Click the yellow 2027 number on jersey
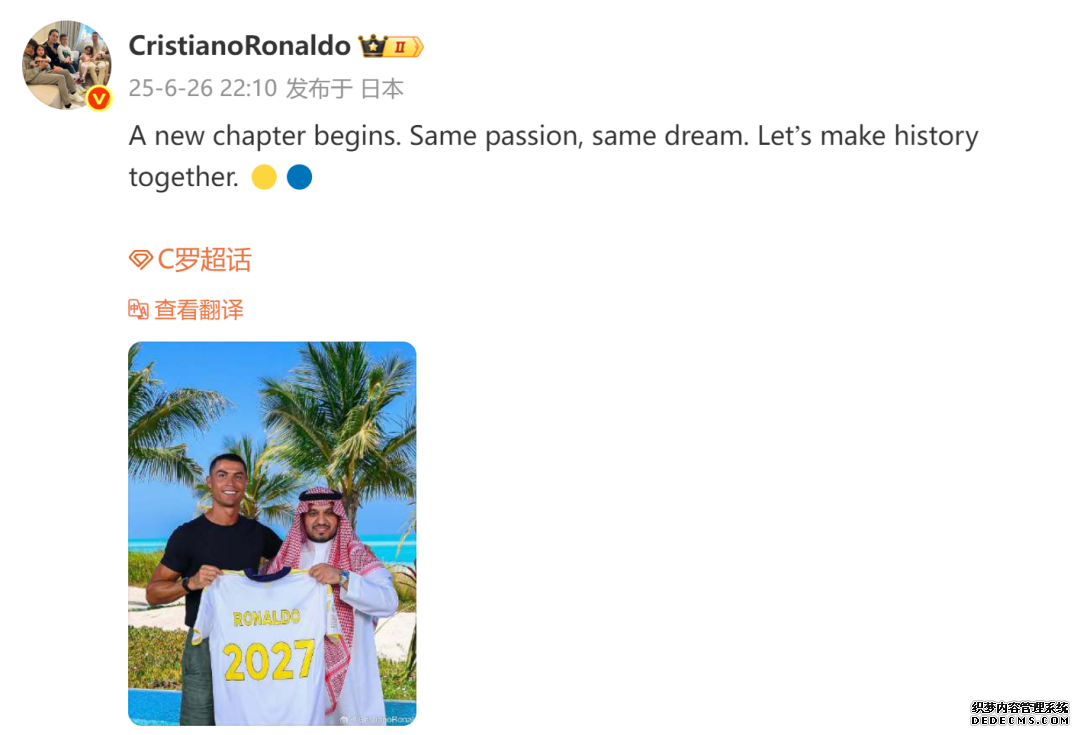The image size is (1080, 735). 269,660
